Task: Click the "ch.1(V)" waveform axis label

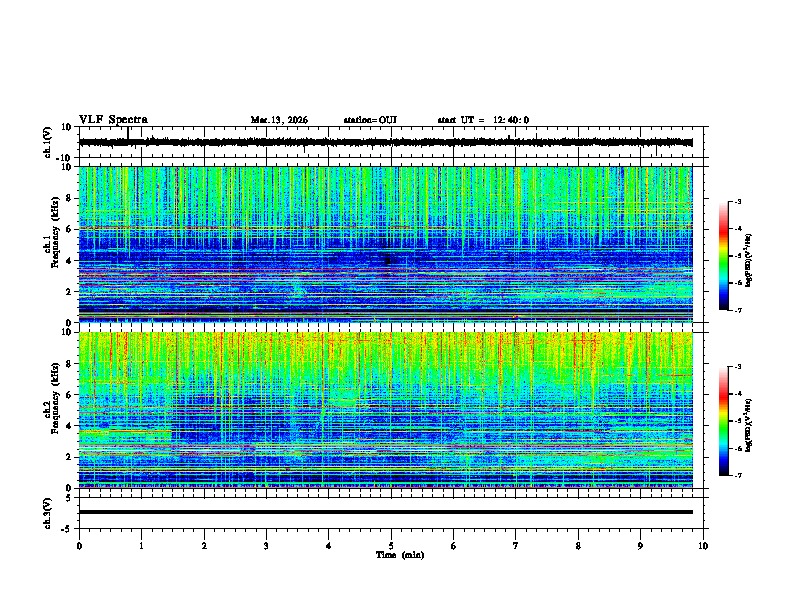Action: pyautogui.click(x=48, y=142)
